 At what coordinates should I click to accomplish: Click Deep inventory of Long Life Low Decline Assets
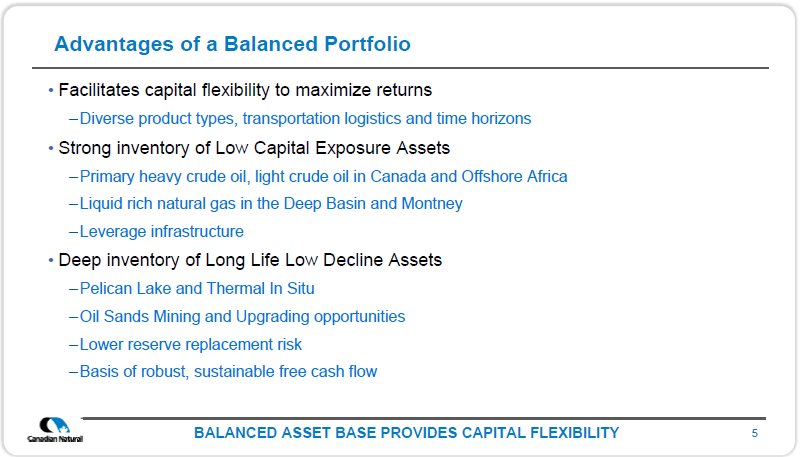[x=250, y=260]
